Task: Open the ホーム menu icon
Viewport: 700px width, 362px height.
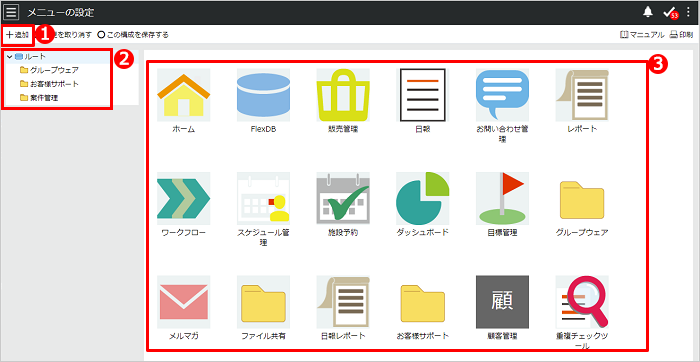Action: [183, 95]
